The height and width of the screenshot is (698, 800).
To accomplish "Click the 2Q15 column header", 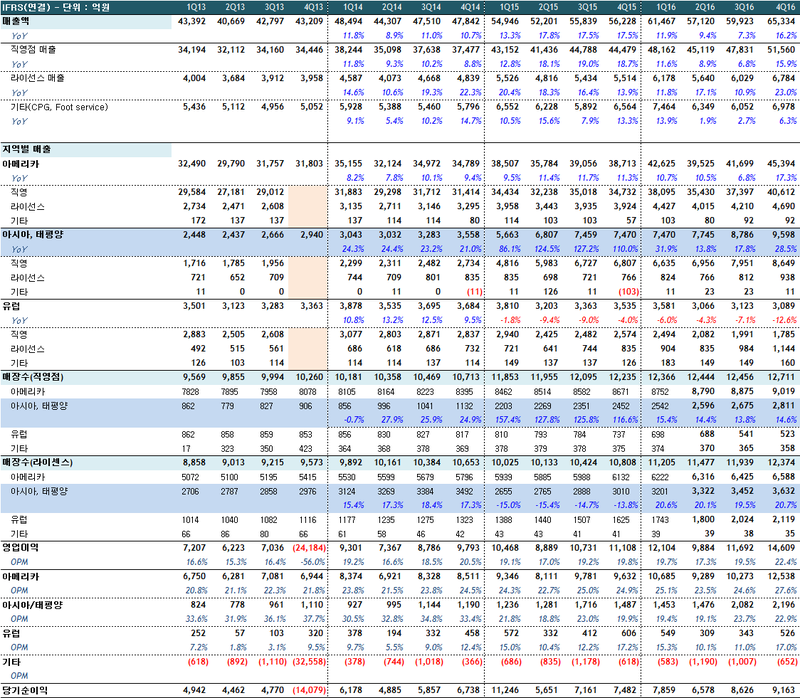I will pyautogui.click(x=548, y=7).
